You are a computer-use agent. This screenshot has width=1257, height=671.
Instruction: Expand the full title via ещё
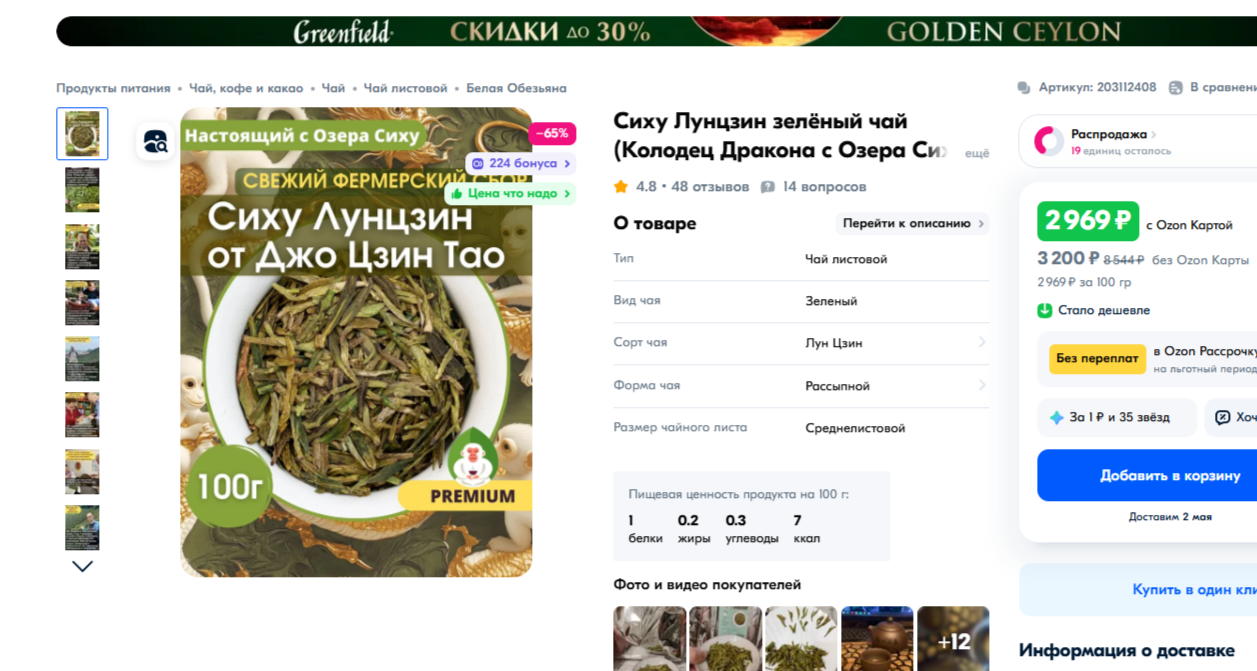(976, 153)
